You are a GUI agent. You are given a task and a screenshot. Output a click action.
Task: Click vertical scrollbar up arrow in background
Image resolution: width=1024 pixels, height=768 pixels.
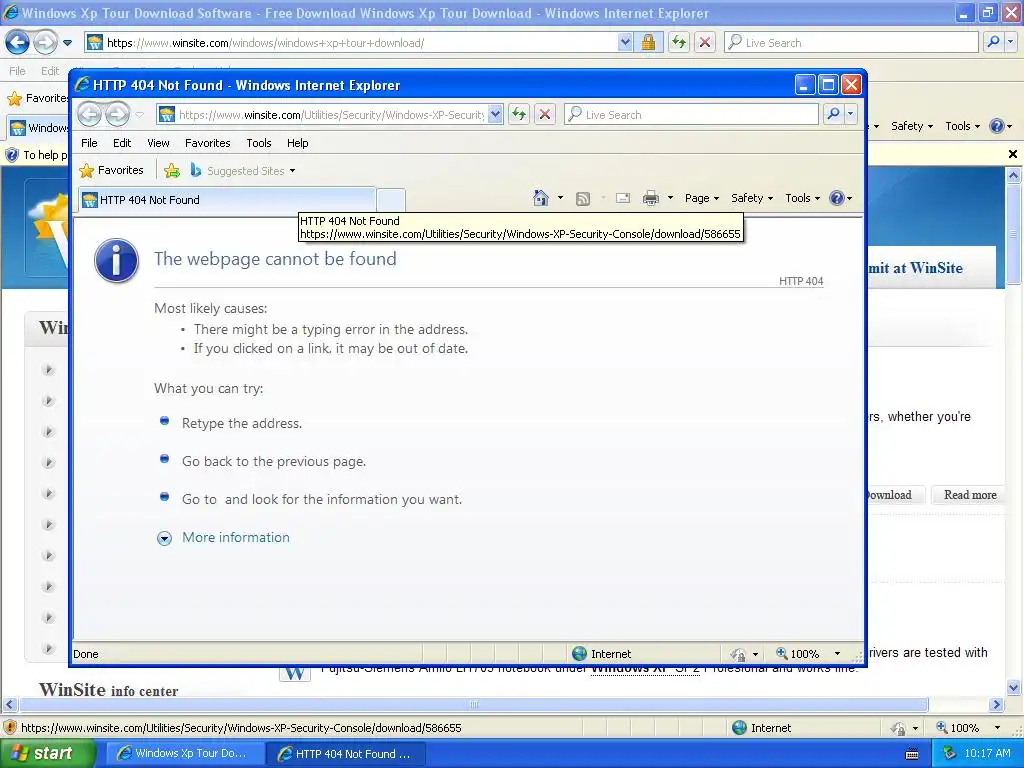coord(1013,175)
